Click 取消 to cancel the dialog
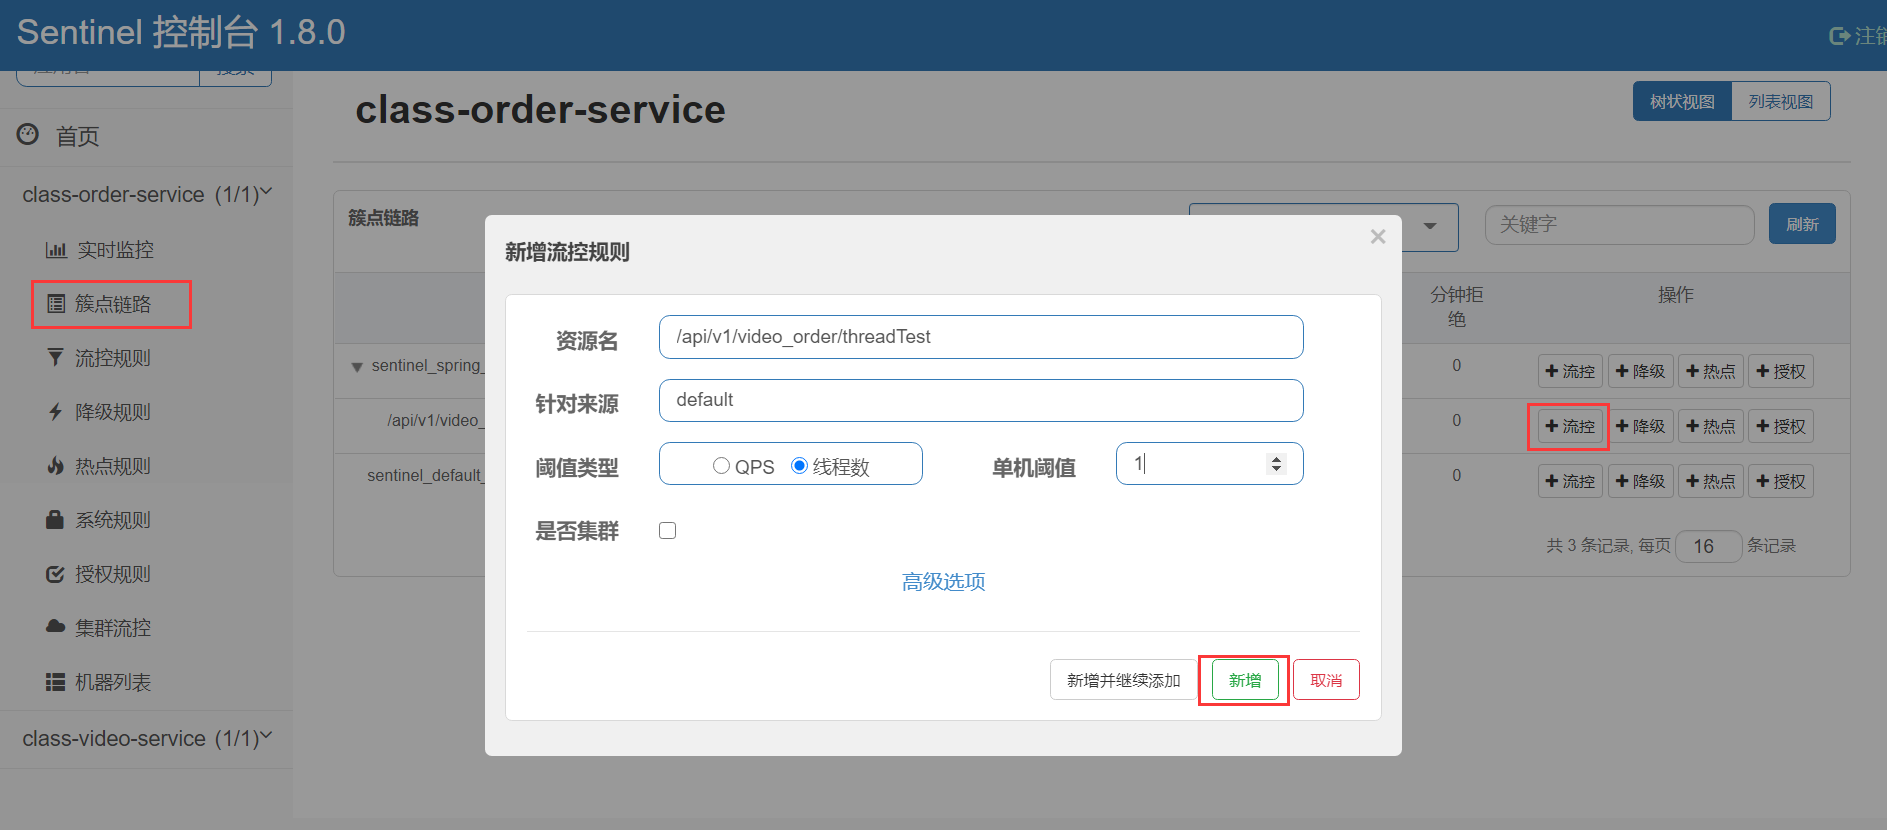 (x=1326, y=680)
